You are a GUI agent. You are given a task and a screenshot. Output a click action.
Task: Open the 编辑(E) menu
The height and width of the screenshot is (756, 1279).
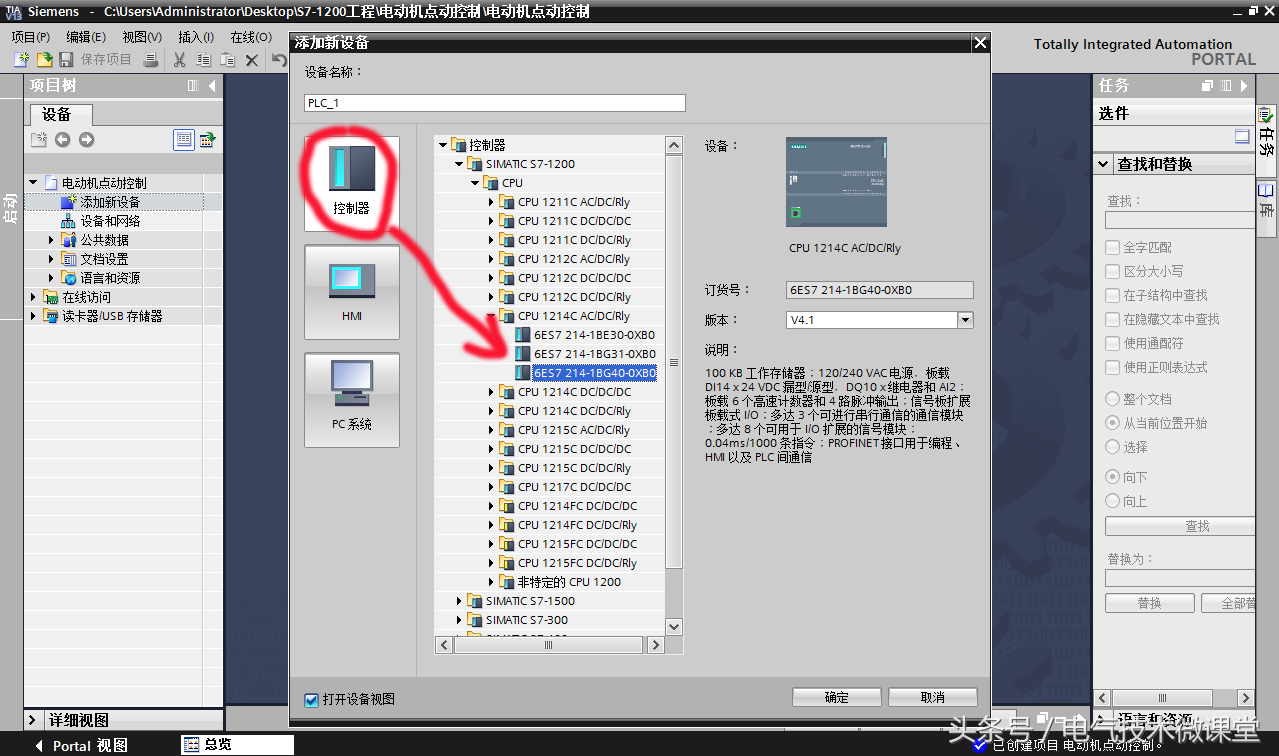point(86,36)
